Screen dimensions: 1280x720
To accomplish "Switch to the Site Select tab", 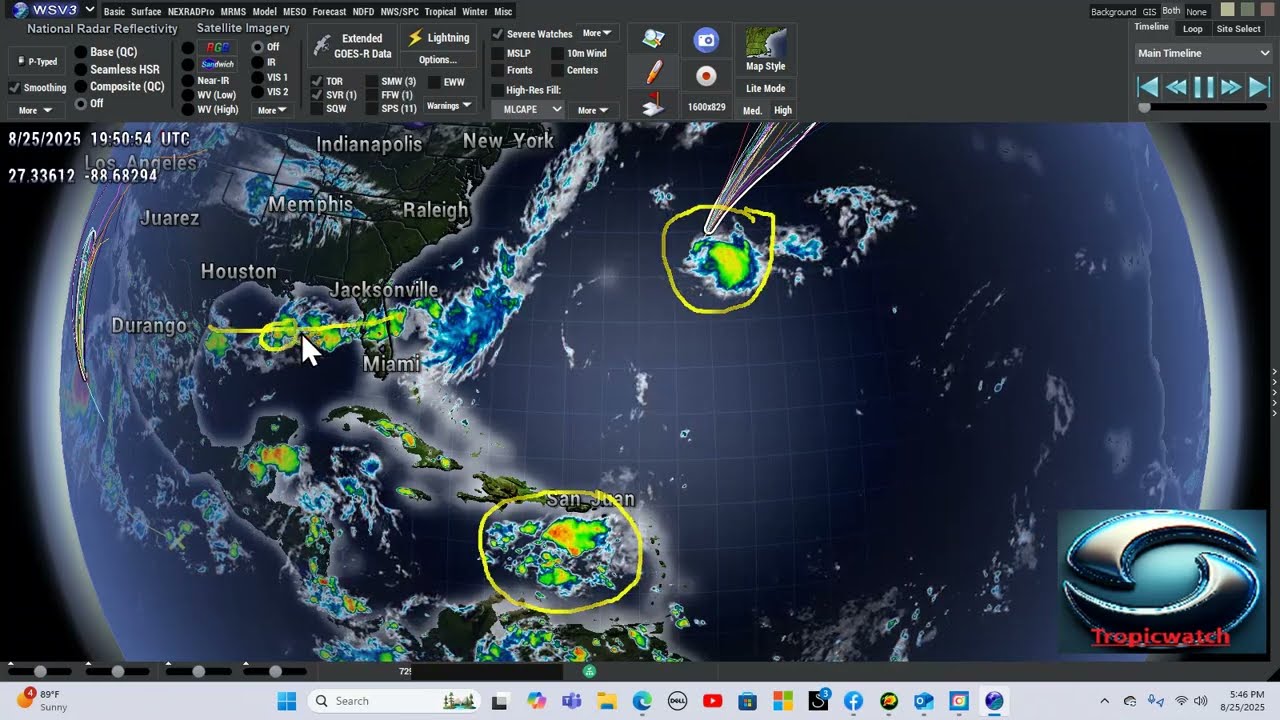I will pyautogui.click(x=1238, y=29).
